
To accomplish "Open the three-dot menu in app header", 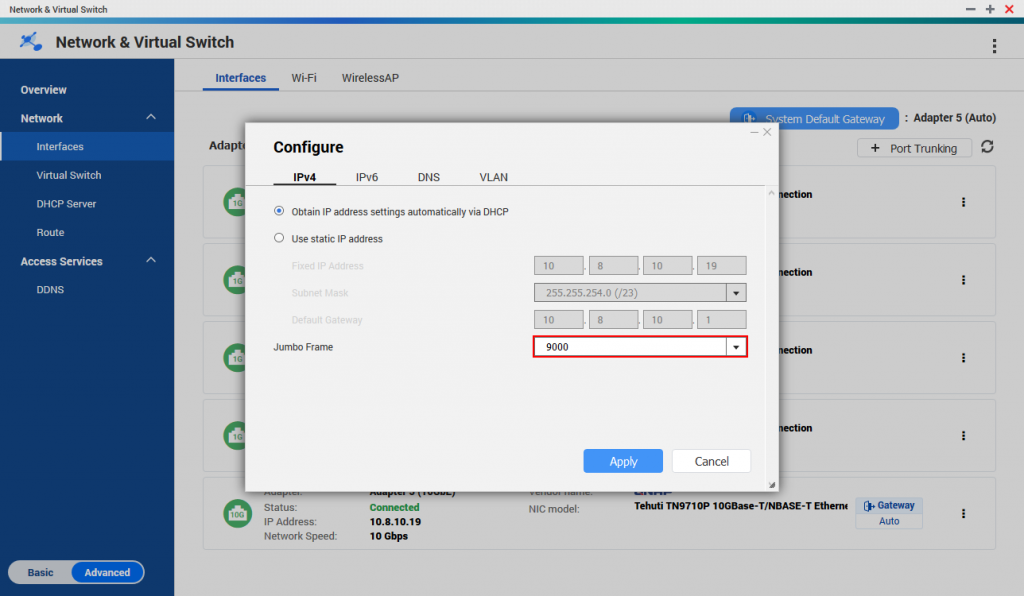I will (993, 46).
